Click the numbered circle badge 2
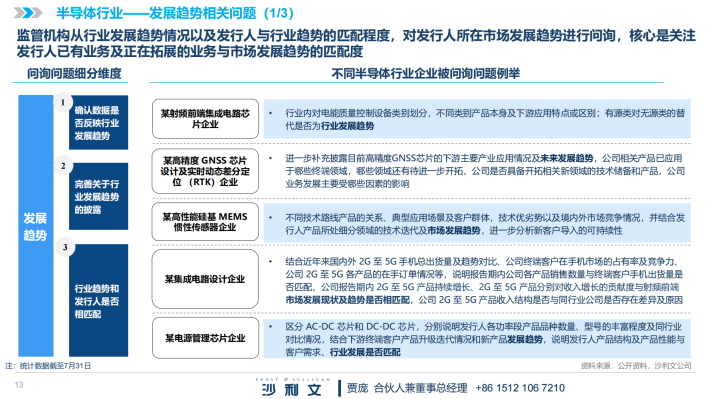Image resolution: width=710 pixels, height=399 pixels. click(x=63, y=166)
